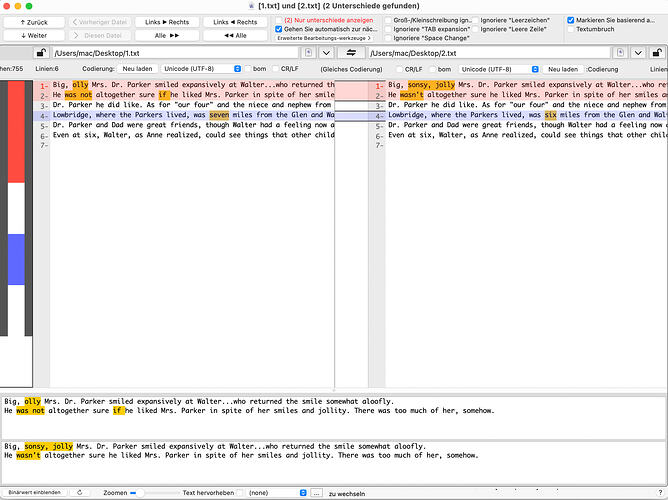
Task: Toggle the right file lock icon
Action: (657, 53)
